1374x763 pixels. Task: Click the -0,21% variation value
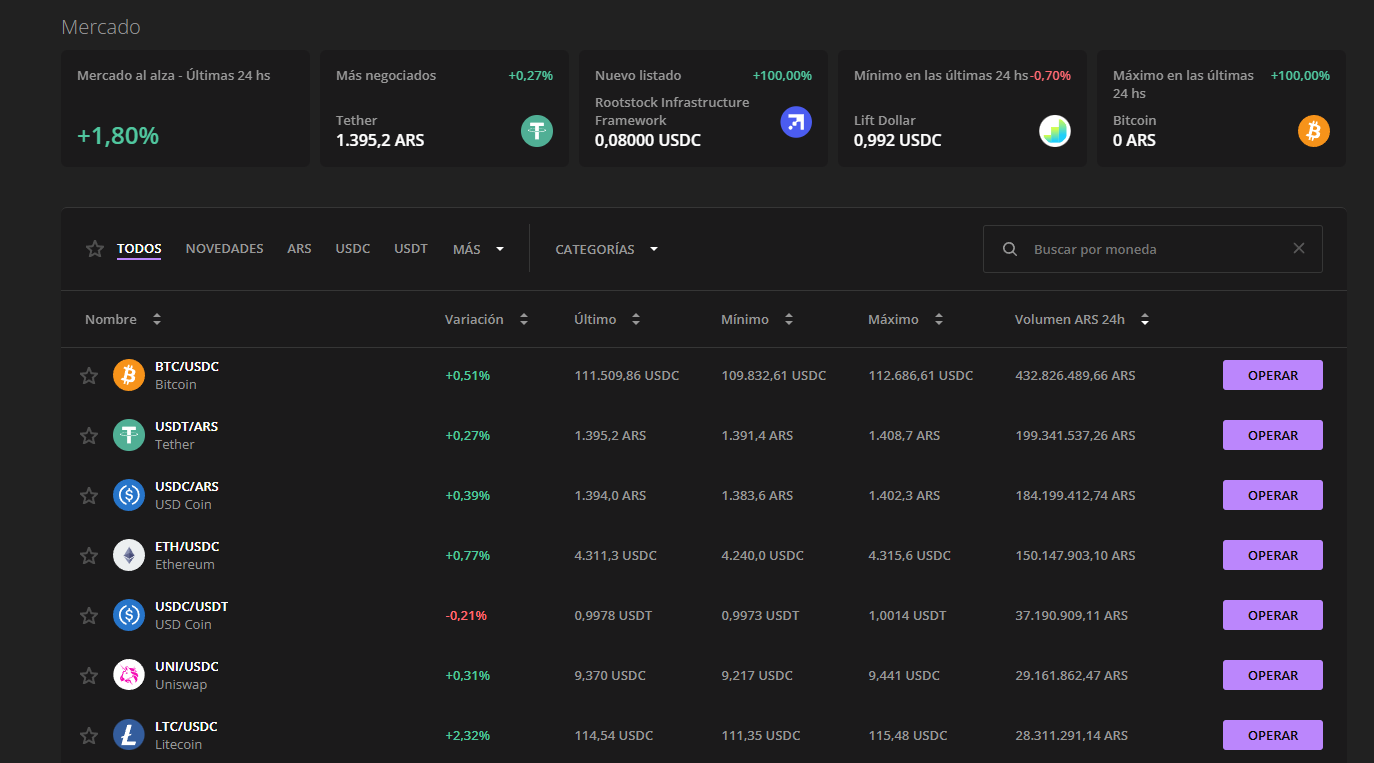466,615
